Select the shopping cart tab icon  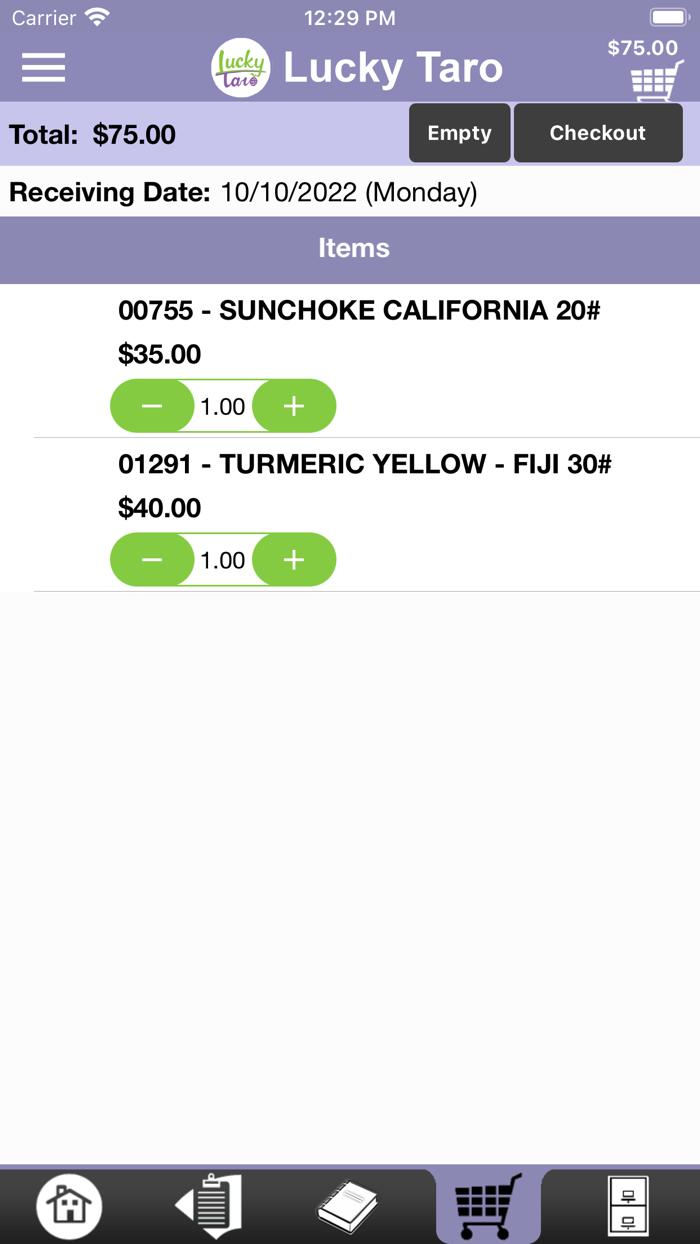(488, 1206)
